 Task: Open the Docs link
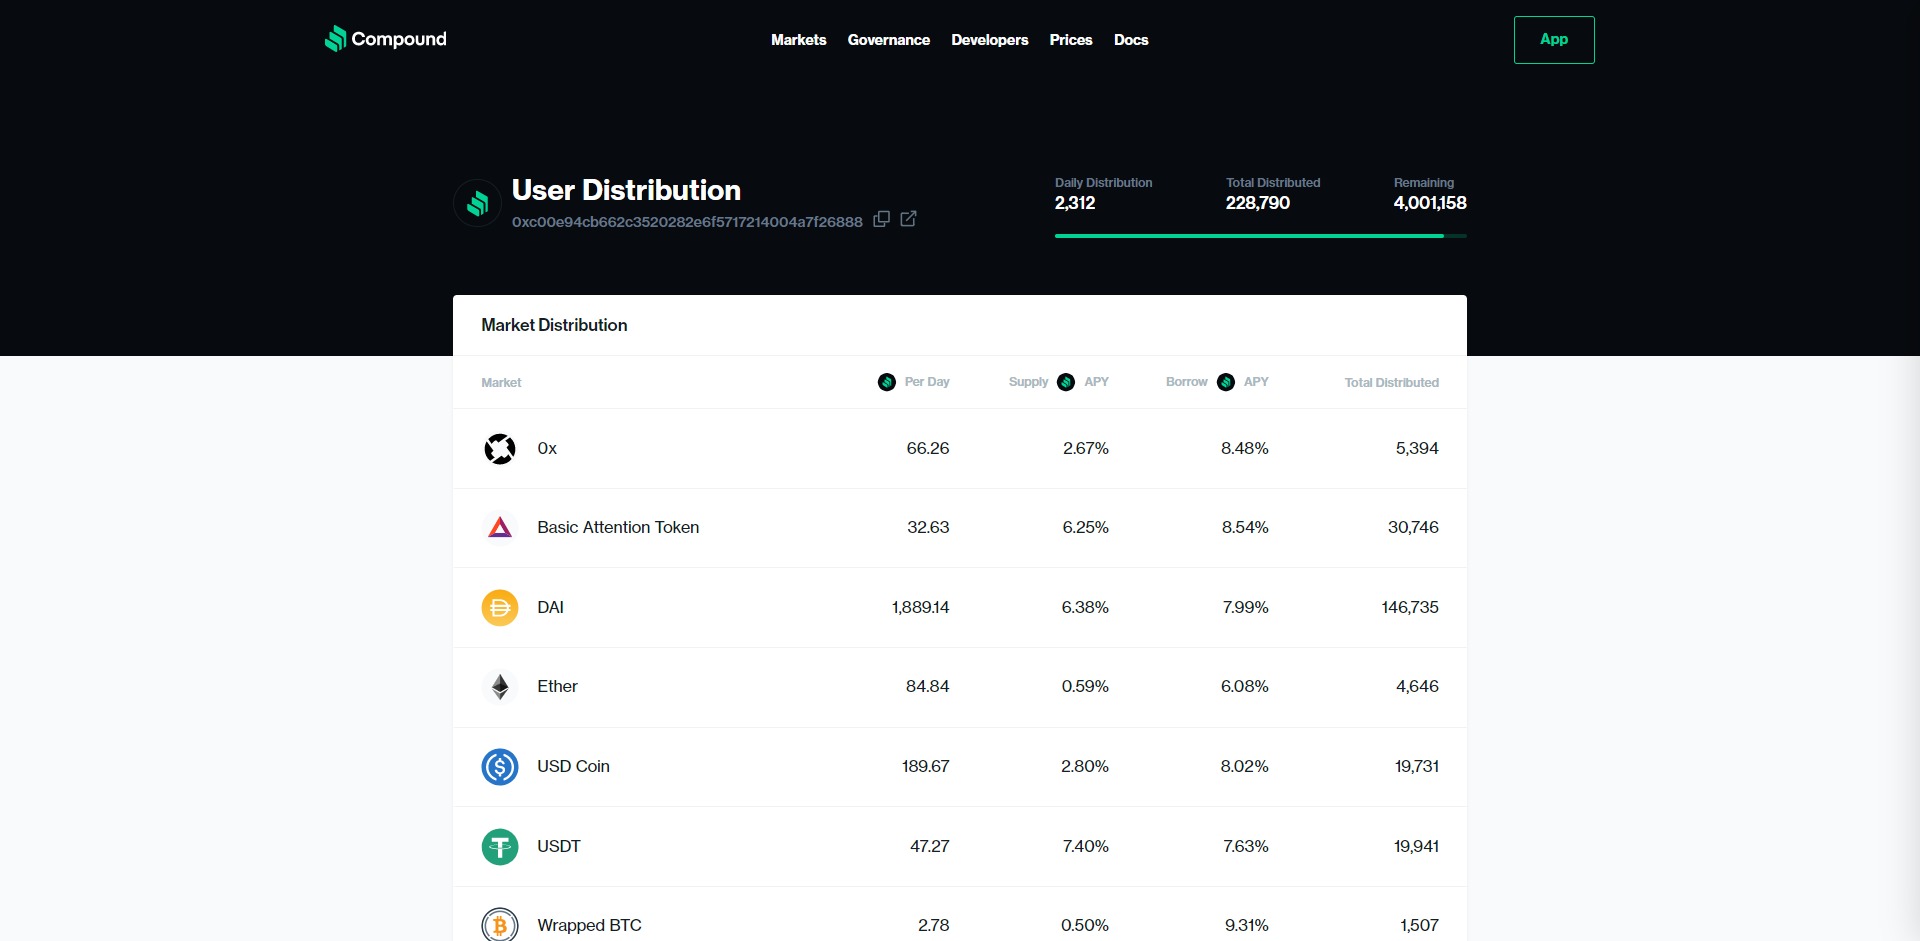pyautogui.click(x=1131, y=40)
